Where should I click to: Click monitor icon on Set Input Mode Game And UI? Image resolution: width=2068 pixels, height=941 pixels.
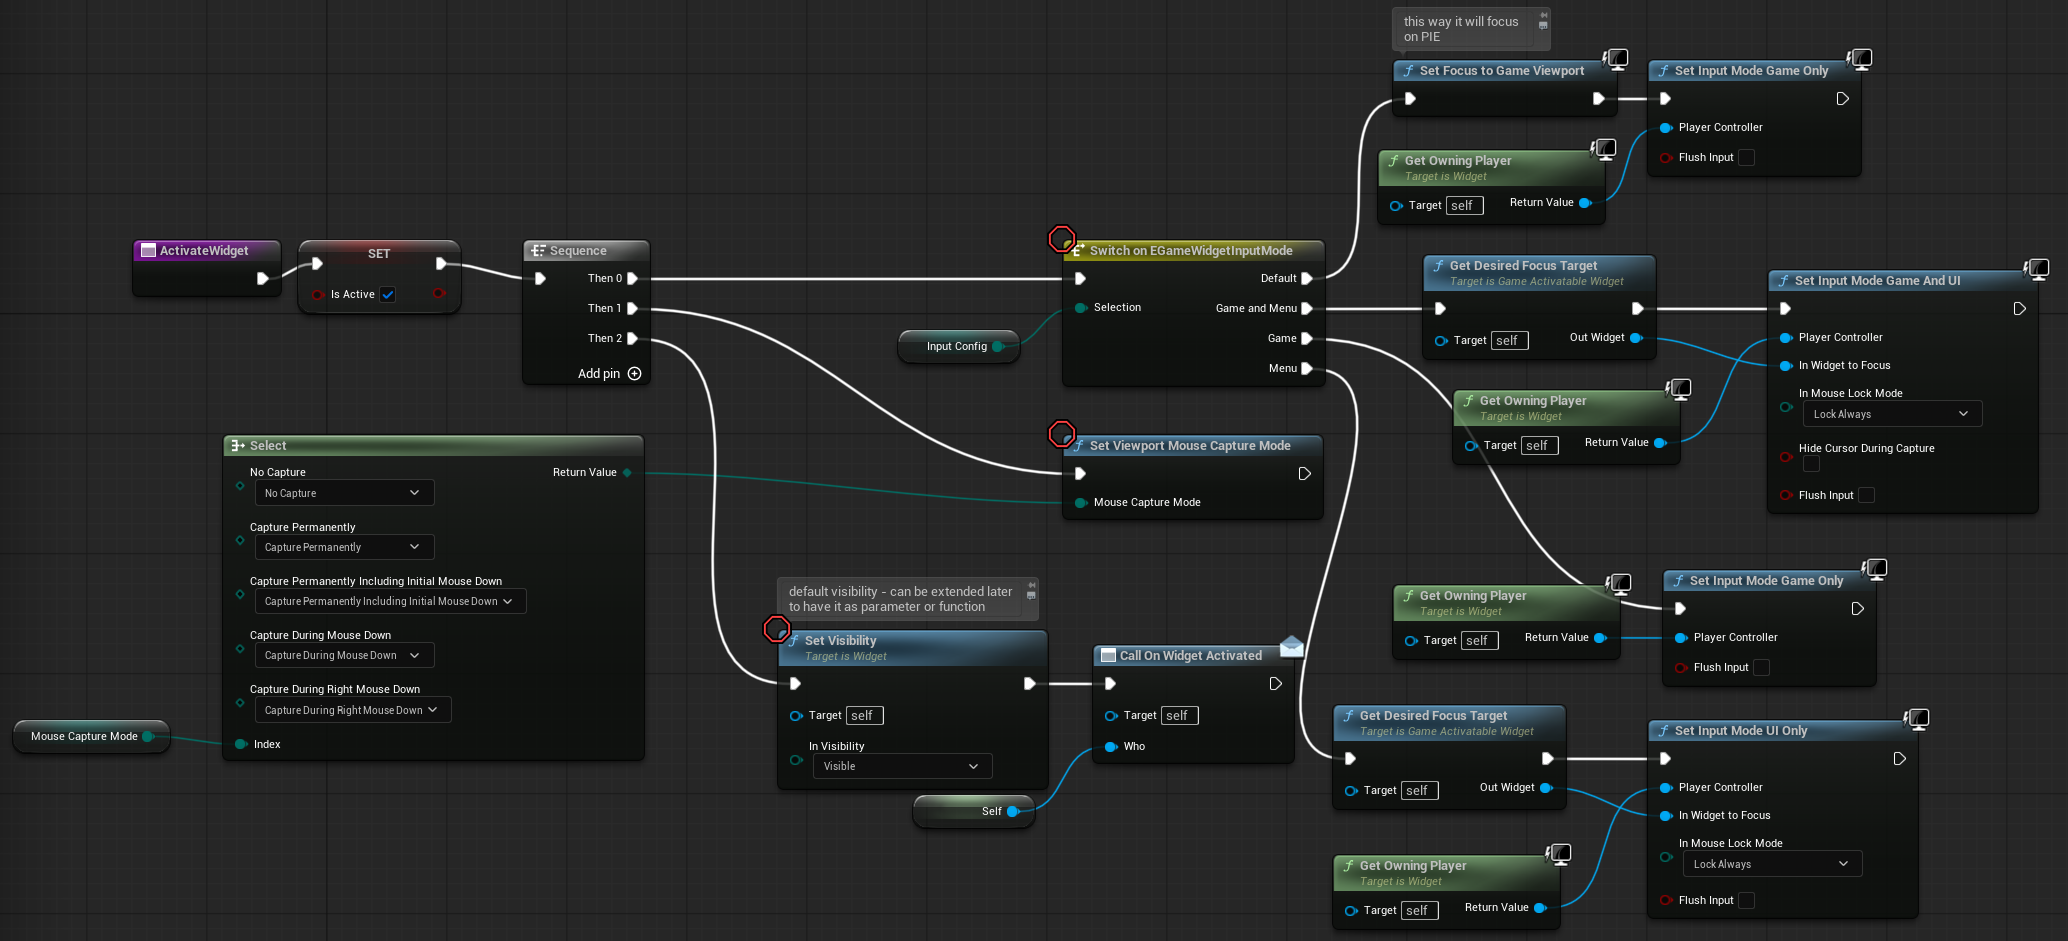(x=2037, y=269)
